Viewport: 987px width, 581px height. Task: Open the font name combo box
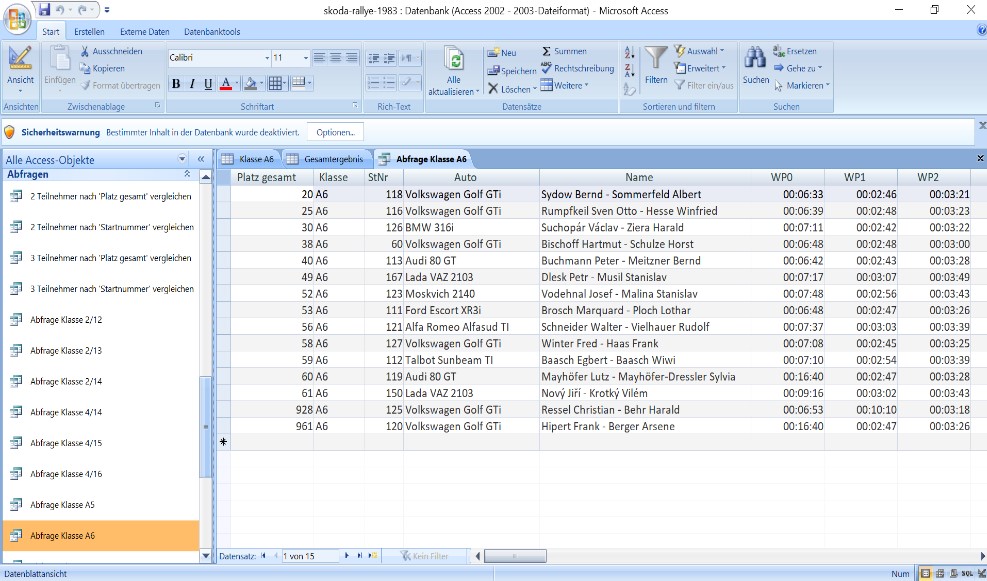[x=219, y=57]
